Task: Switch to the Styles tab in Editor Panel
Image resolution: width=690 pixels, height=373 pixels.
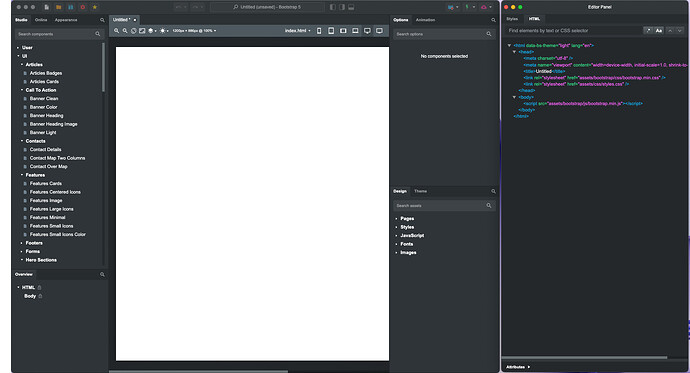Action: coord(512,19)
